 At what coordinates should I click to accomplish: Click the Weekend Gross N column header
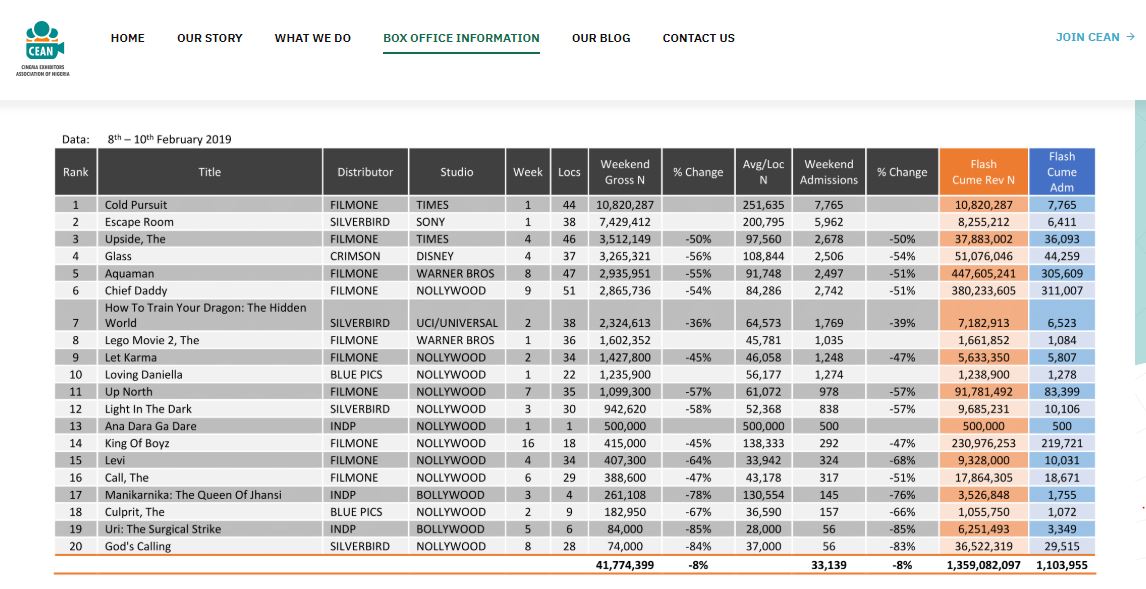click(625, 172)
